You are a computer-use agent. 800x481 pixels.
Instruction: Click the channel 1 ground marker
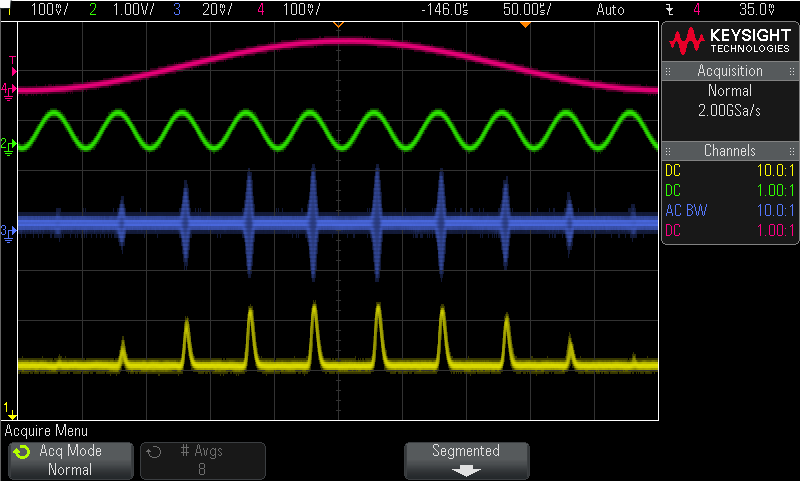(10, 411)
